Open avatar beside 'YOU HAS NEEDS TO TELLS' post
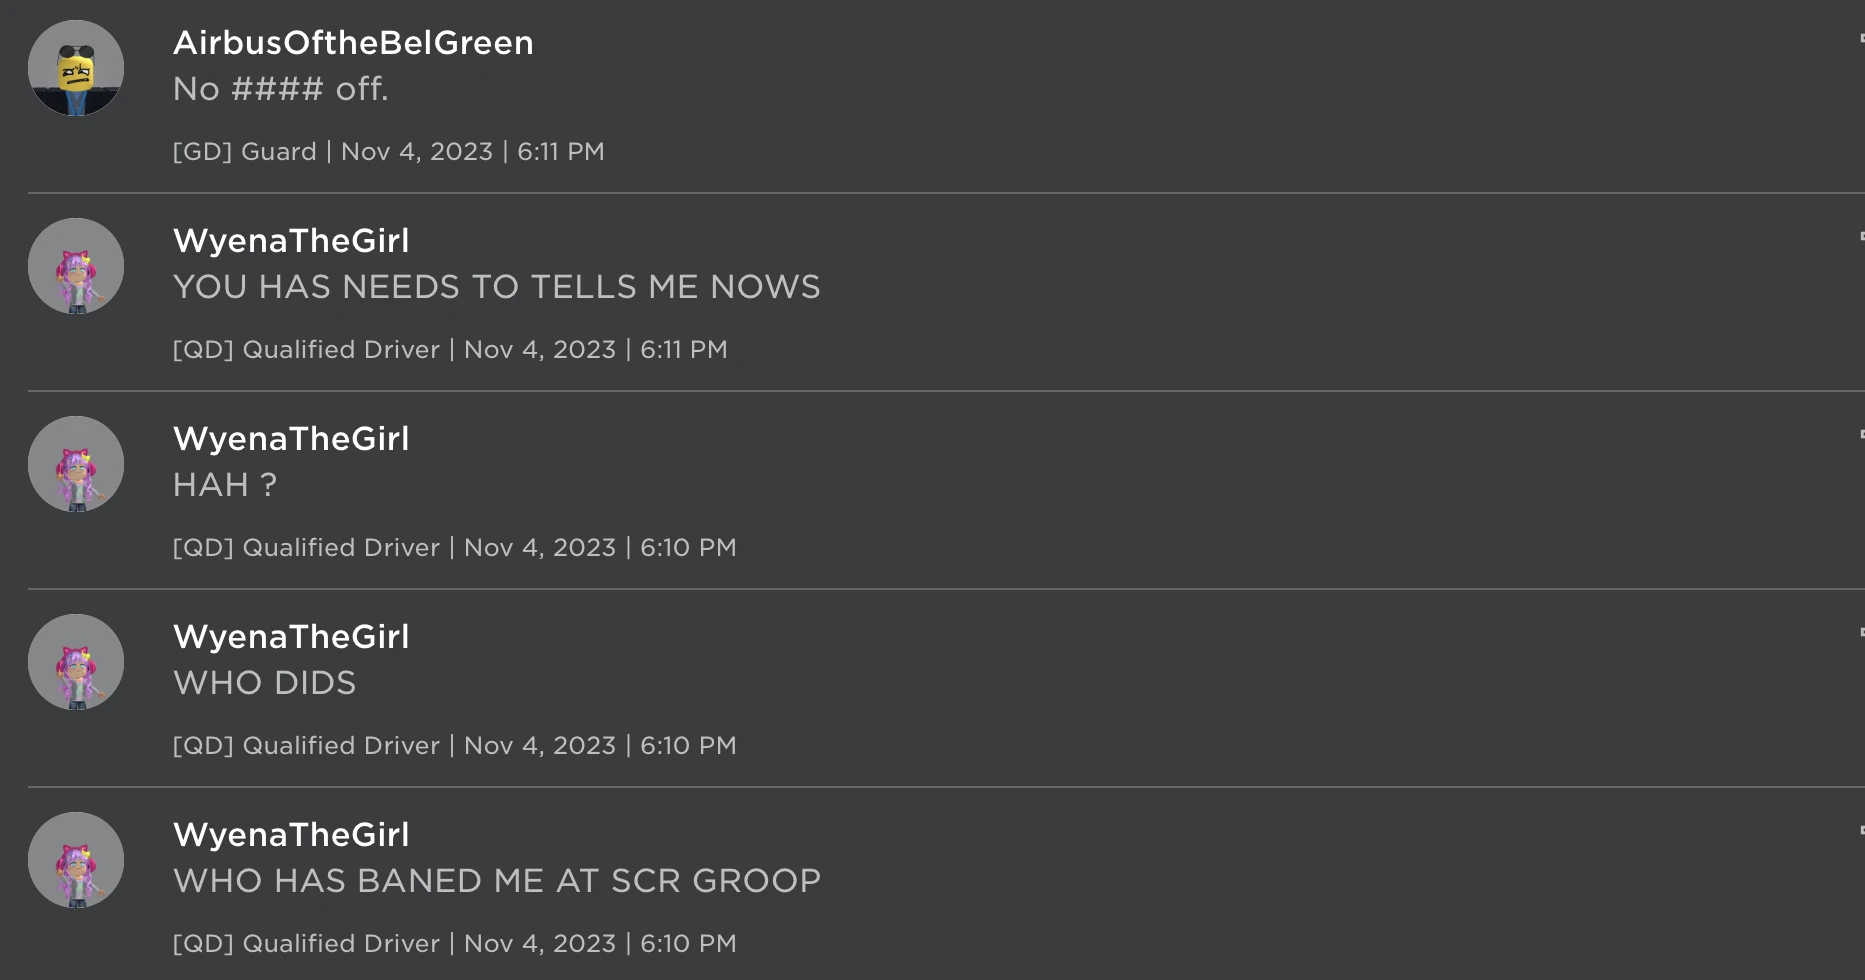This screenshot has height=980, width=1865. (x=76, y=266)
